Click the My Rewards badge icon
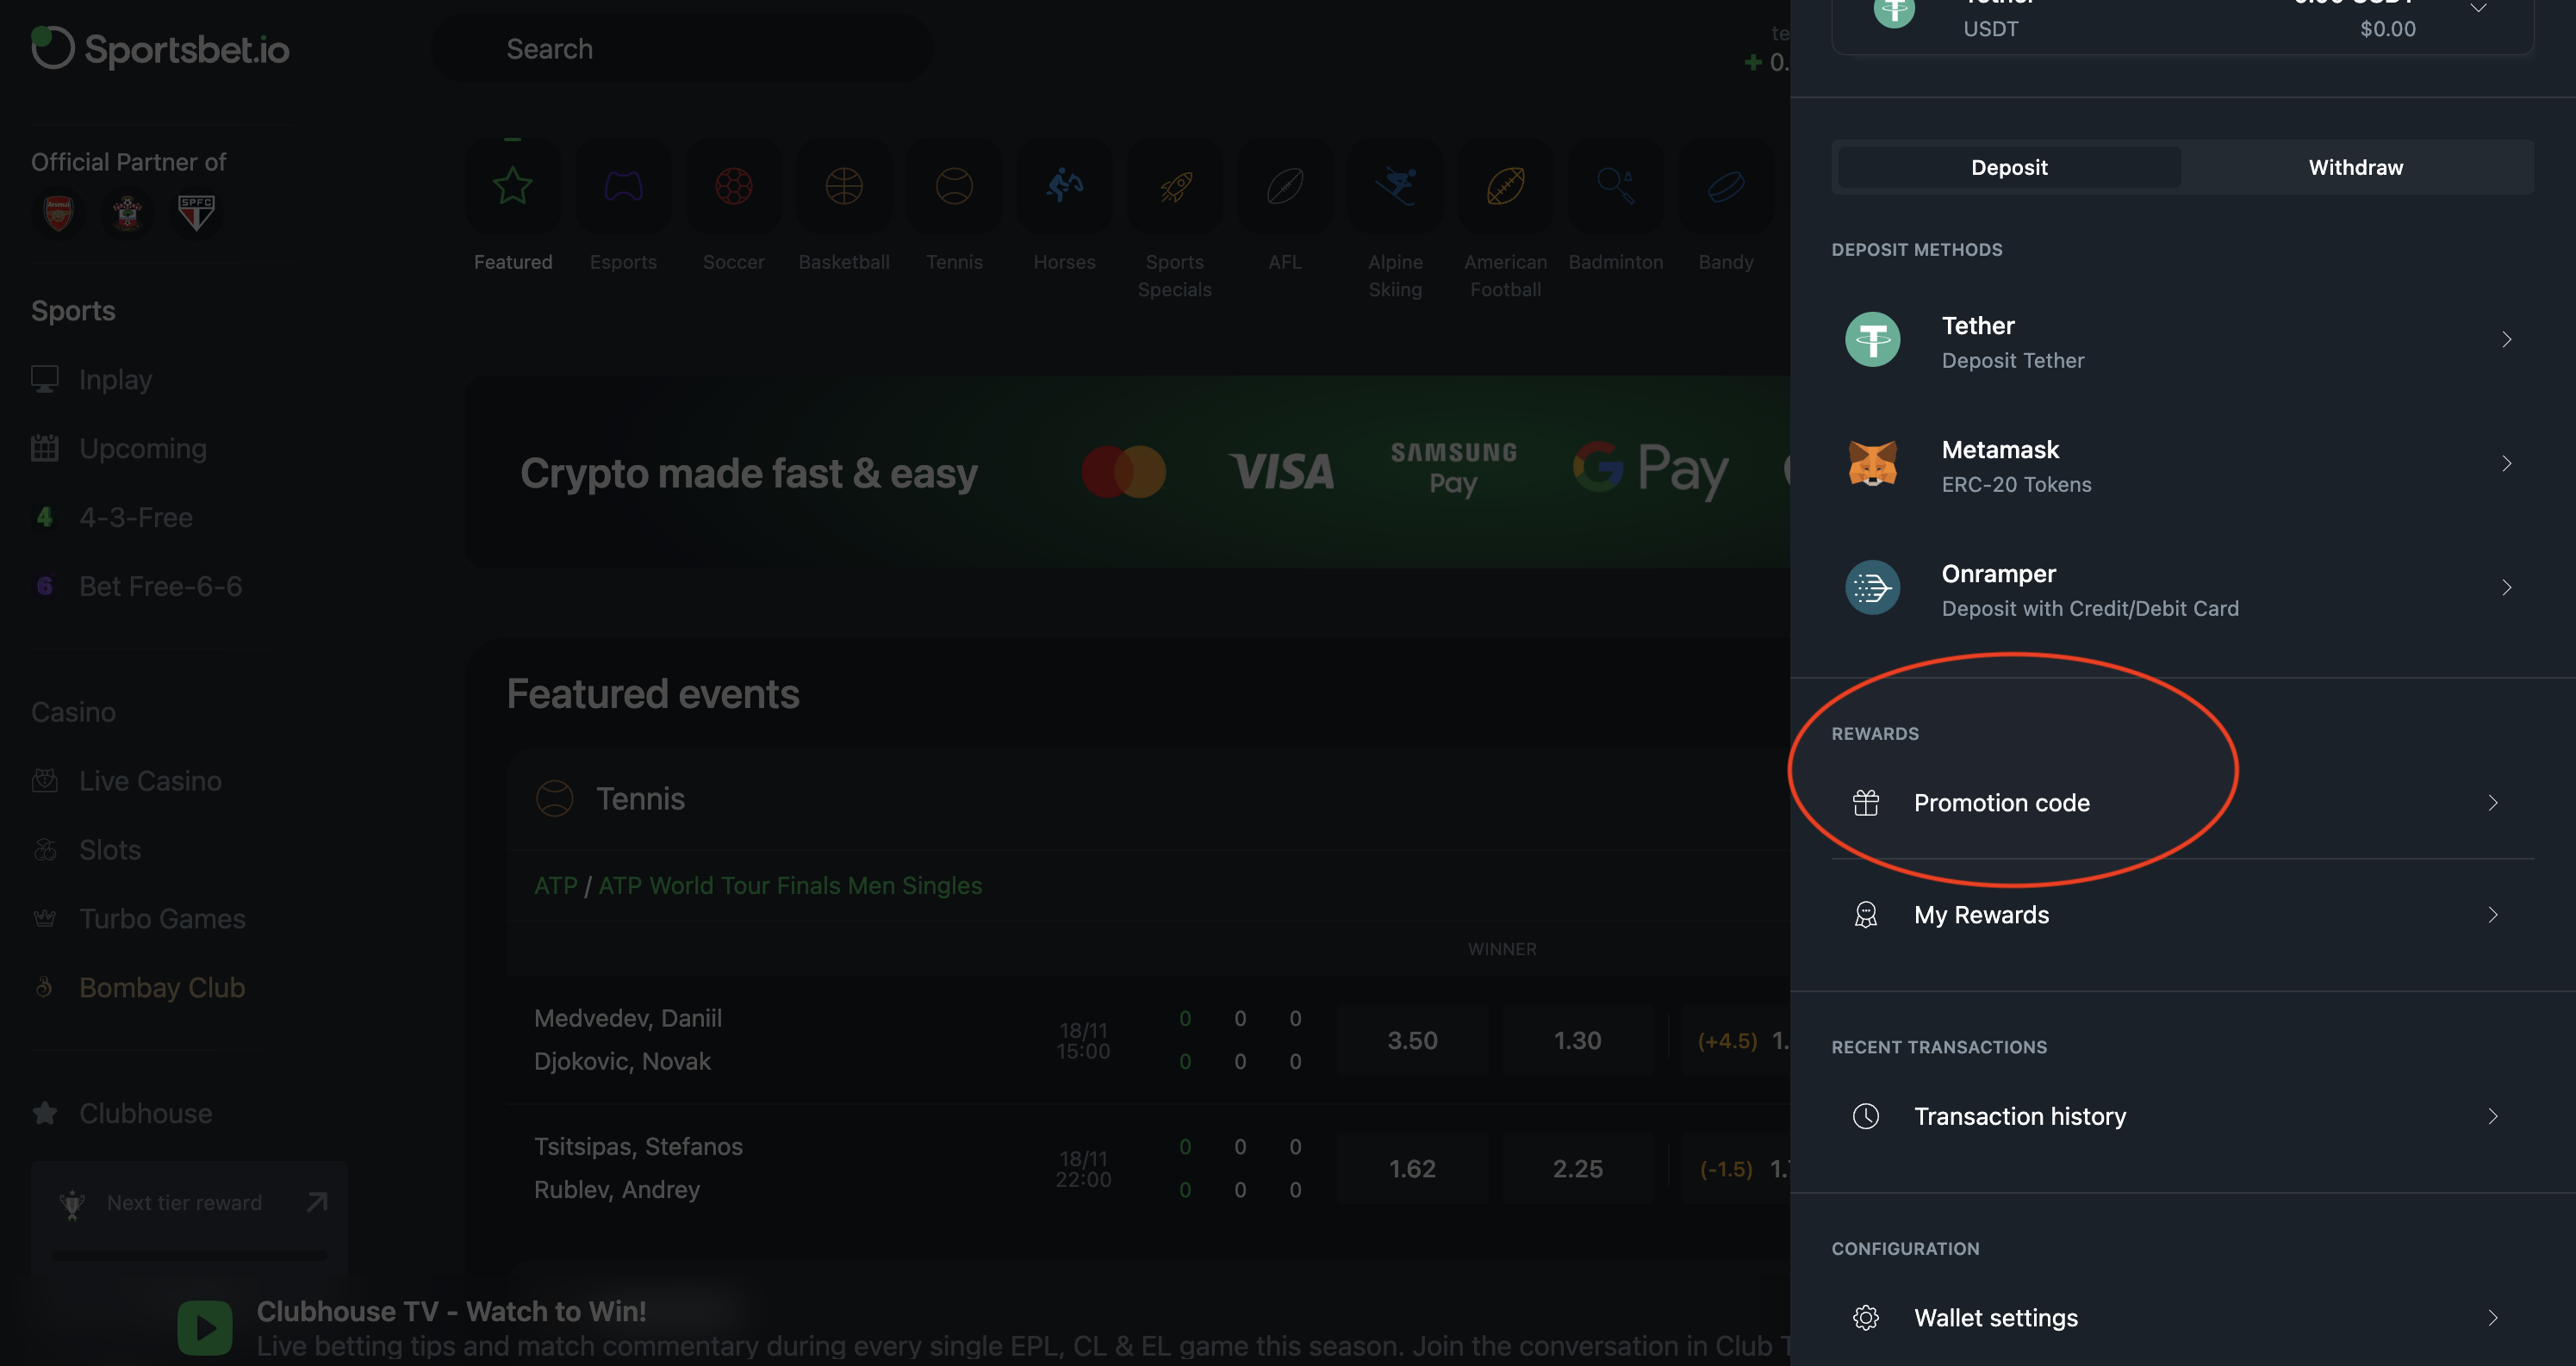Viewport: 2576px width, 1366px height. tap(1865, 915)
